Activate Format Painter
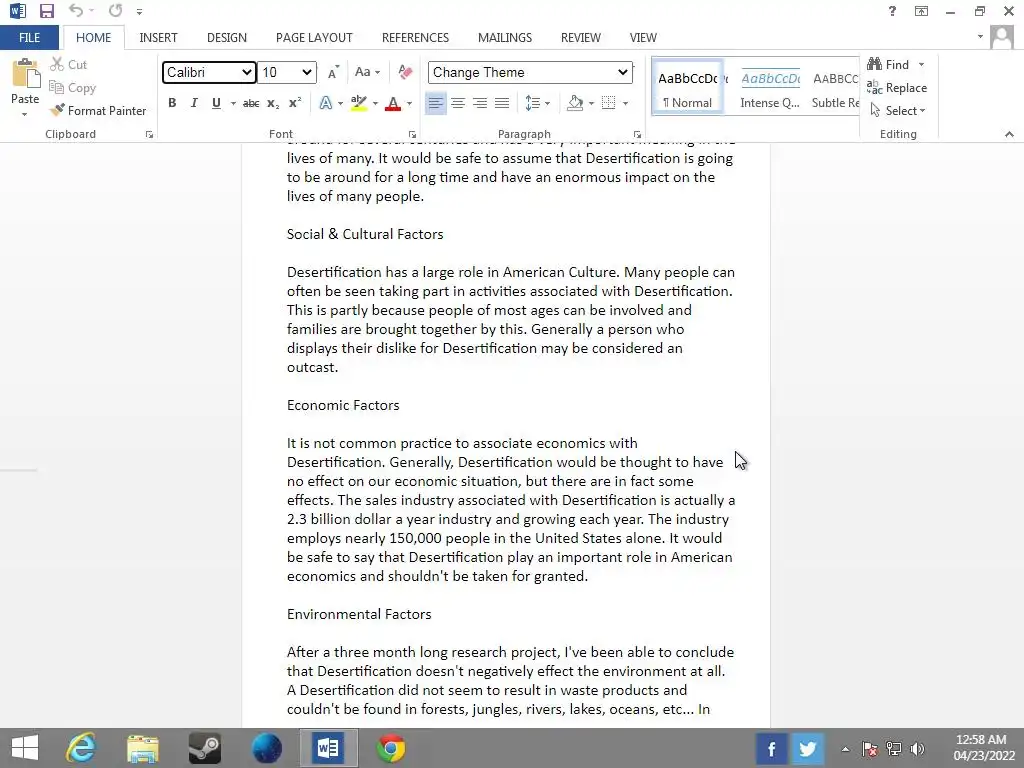The height and width of the screenshot is (768, 1024). [x=99, y=111]
